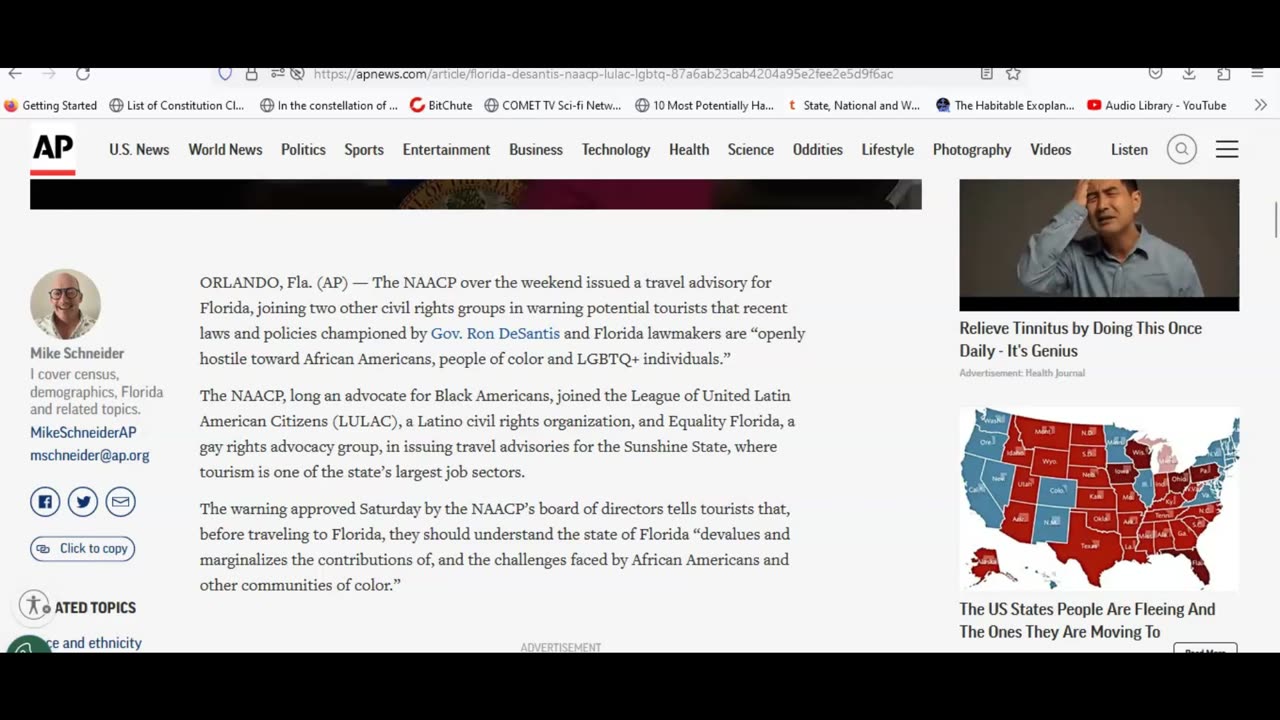Open the Firefox hamburger application menu
1280x720 pixels.
click(1257, 74)
